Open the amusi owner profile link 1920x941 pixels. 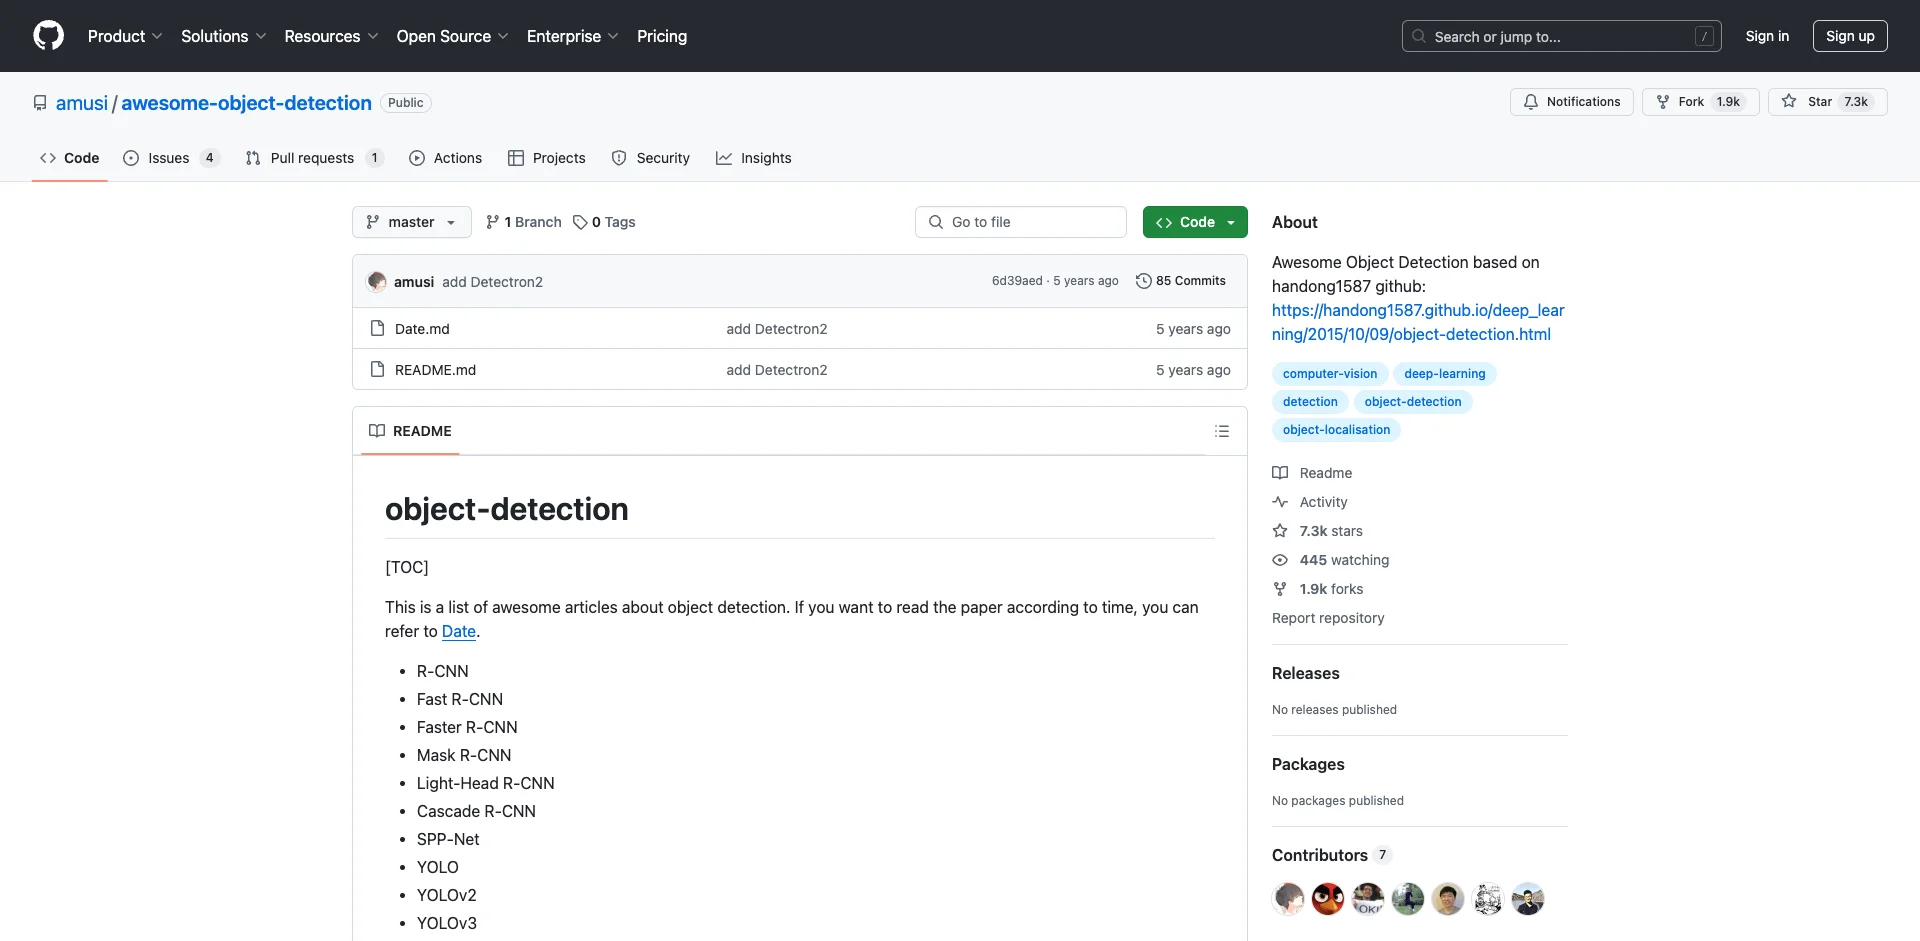coord(82,103)
